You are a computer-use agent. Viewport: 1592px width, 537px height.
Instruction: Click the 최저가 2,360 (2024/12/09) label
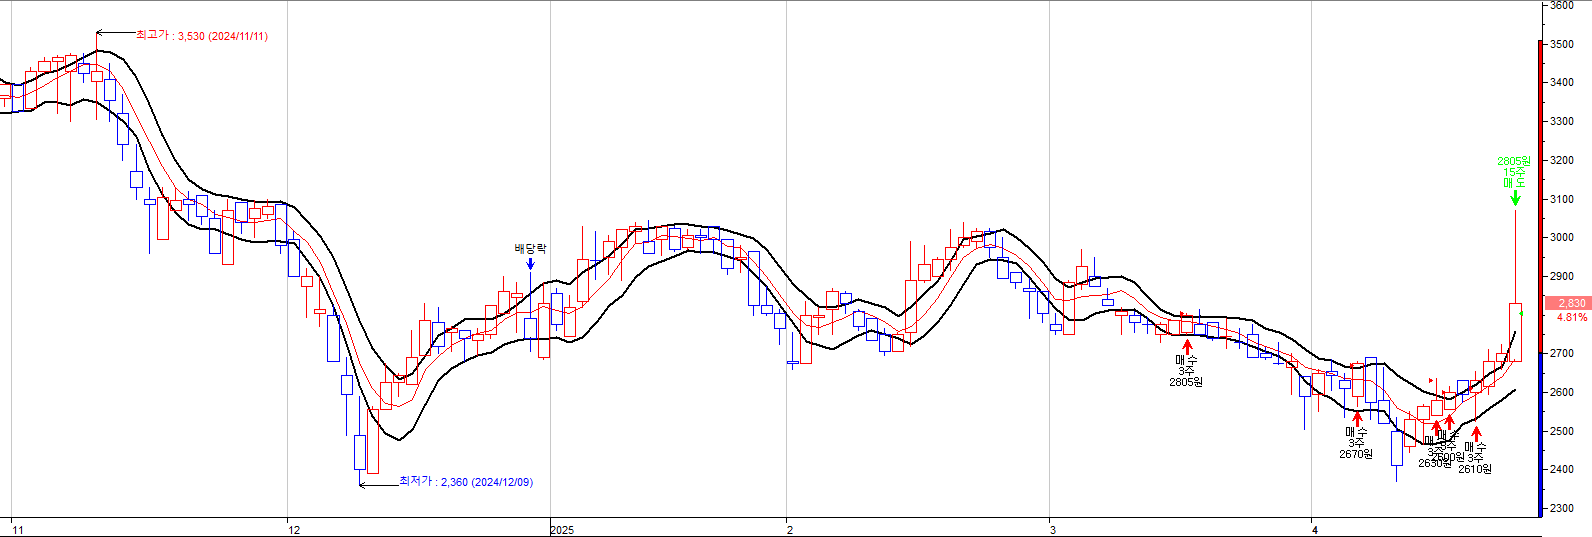(x=466, y=482)
